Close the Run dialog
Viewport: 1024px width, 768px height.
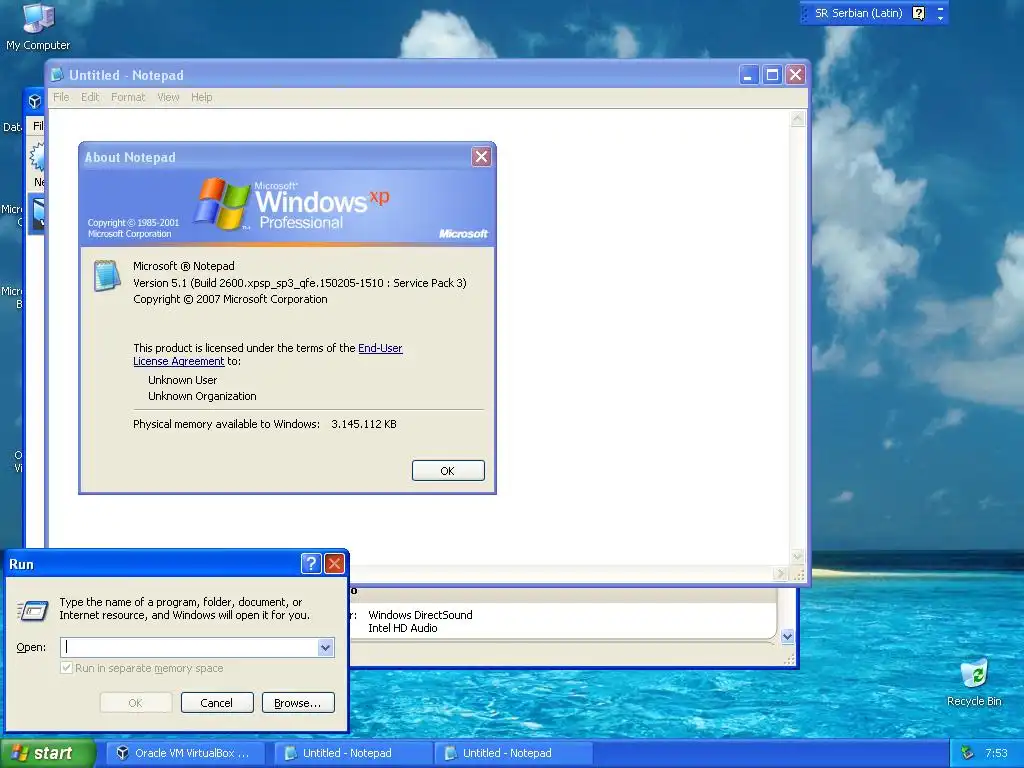point(334,564)
